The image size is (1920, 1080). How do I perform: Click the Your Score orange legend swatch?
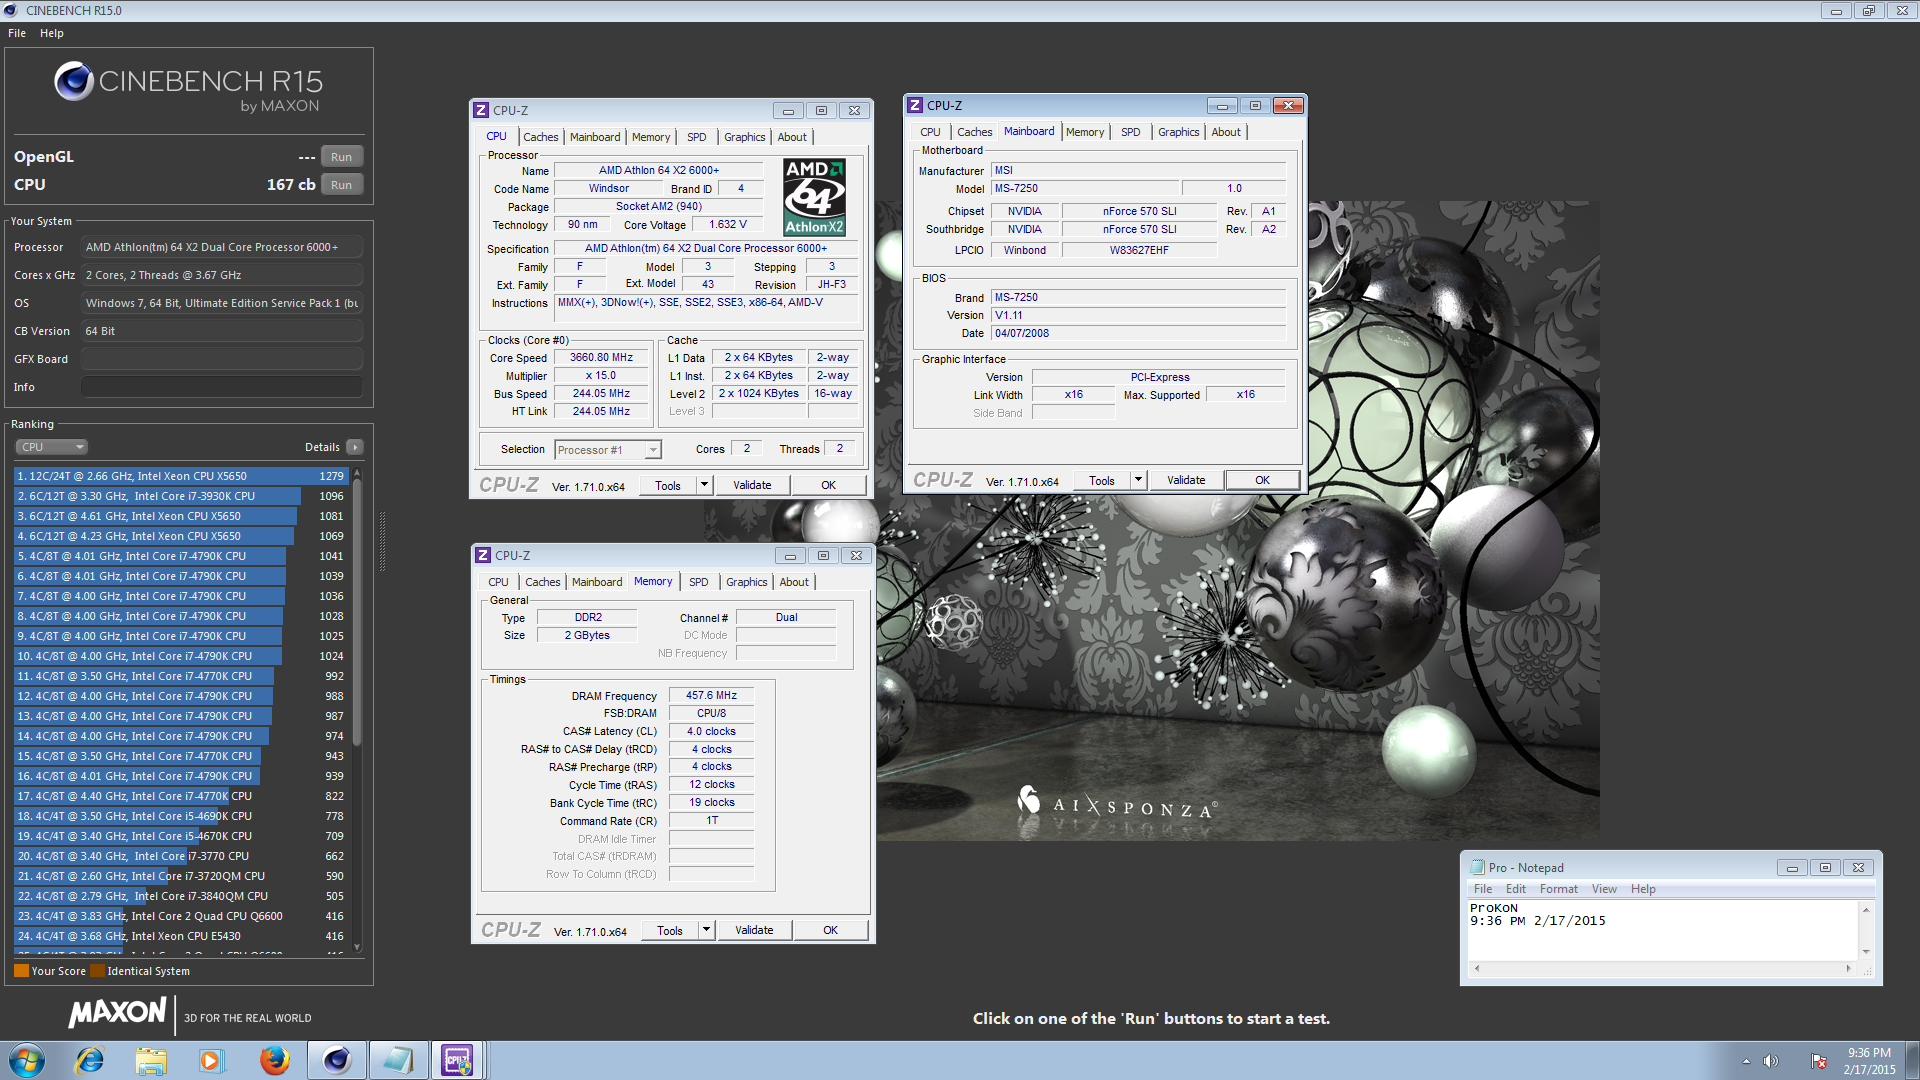click(x=21, y=970)
